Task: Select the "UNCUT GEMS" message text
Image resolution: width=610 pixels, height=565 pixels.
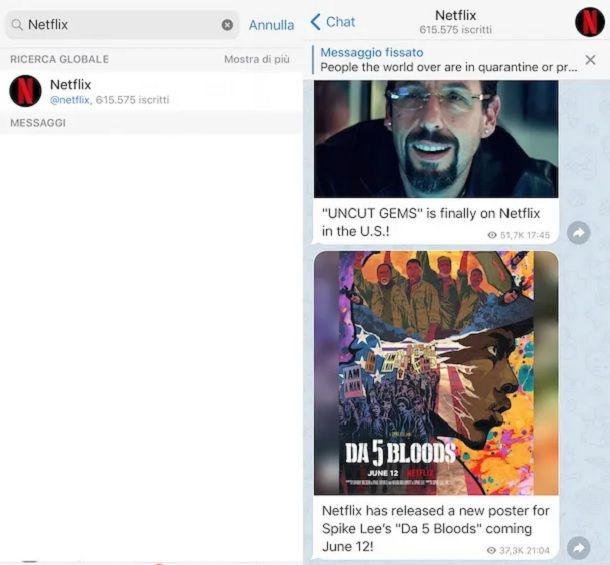Action: tap(431, 222)
